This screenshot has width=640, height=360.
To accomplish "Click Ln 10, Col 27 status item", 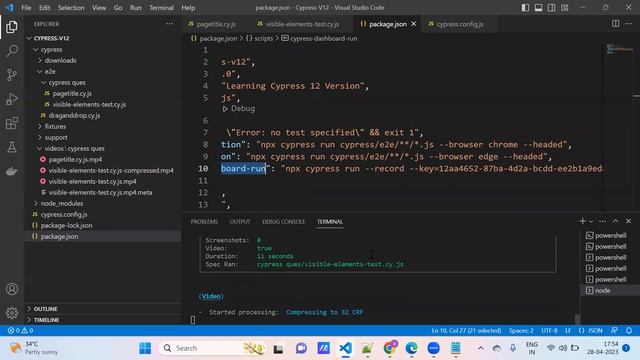I will point(467,330).
